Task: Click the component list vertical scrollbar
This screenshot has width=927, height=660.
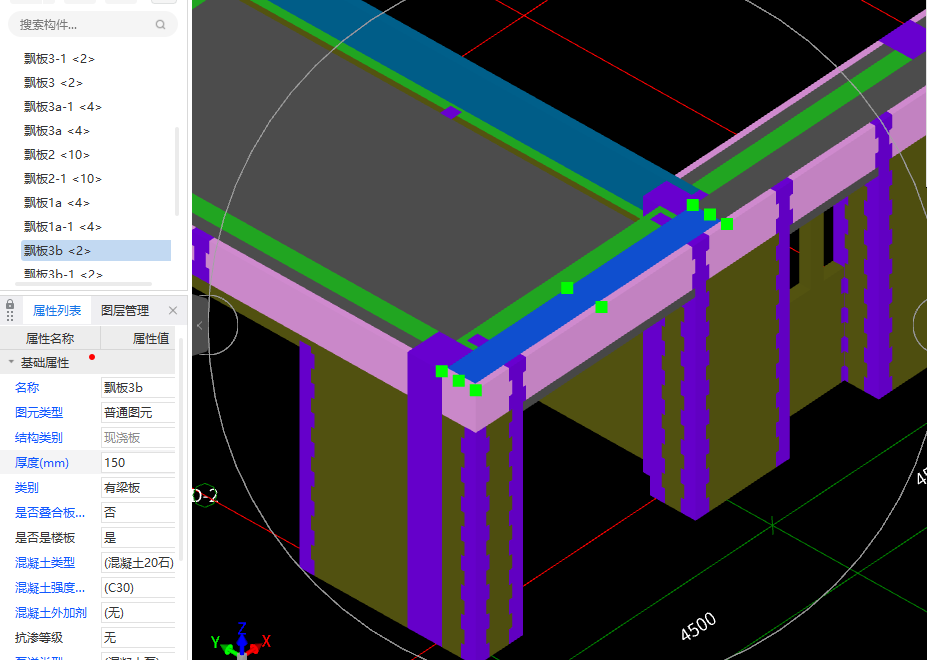Action: click(177, 172)
